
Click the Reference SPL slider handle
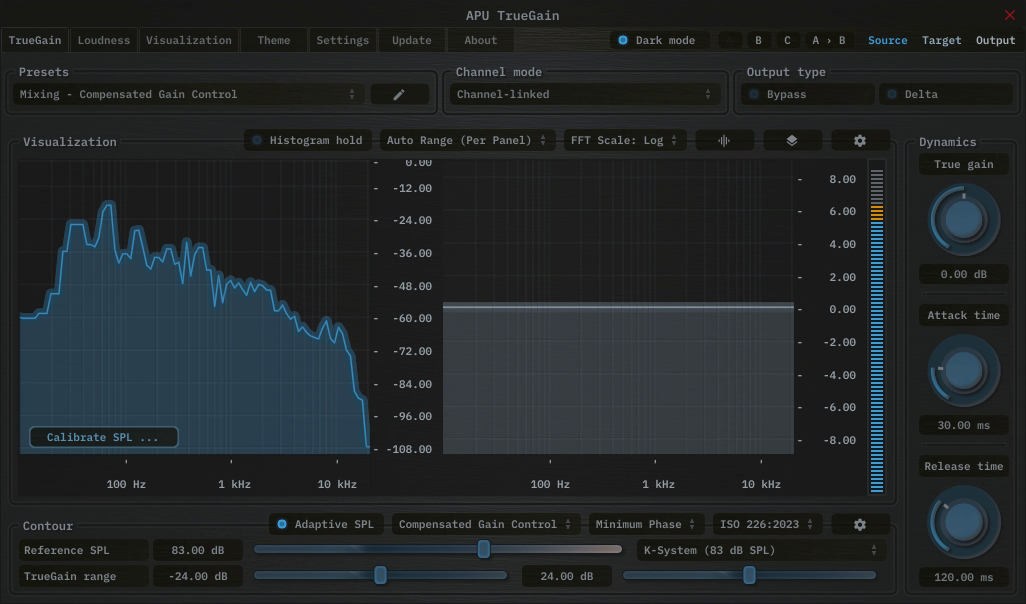[484, 549]
